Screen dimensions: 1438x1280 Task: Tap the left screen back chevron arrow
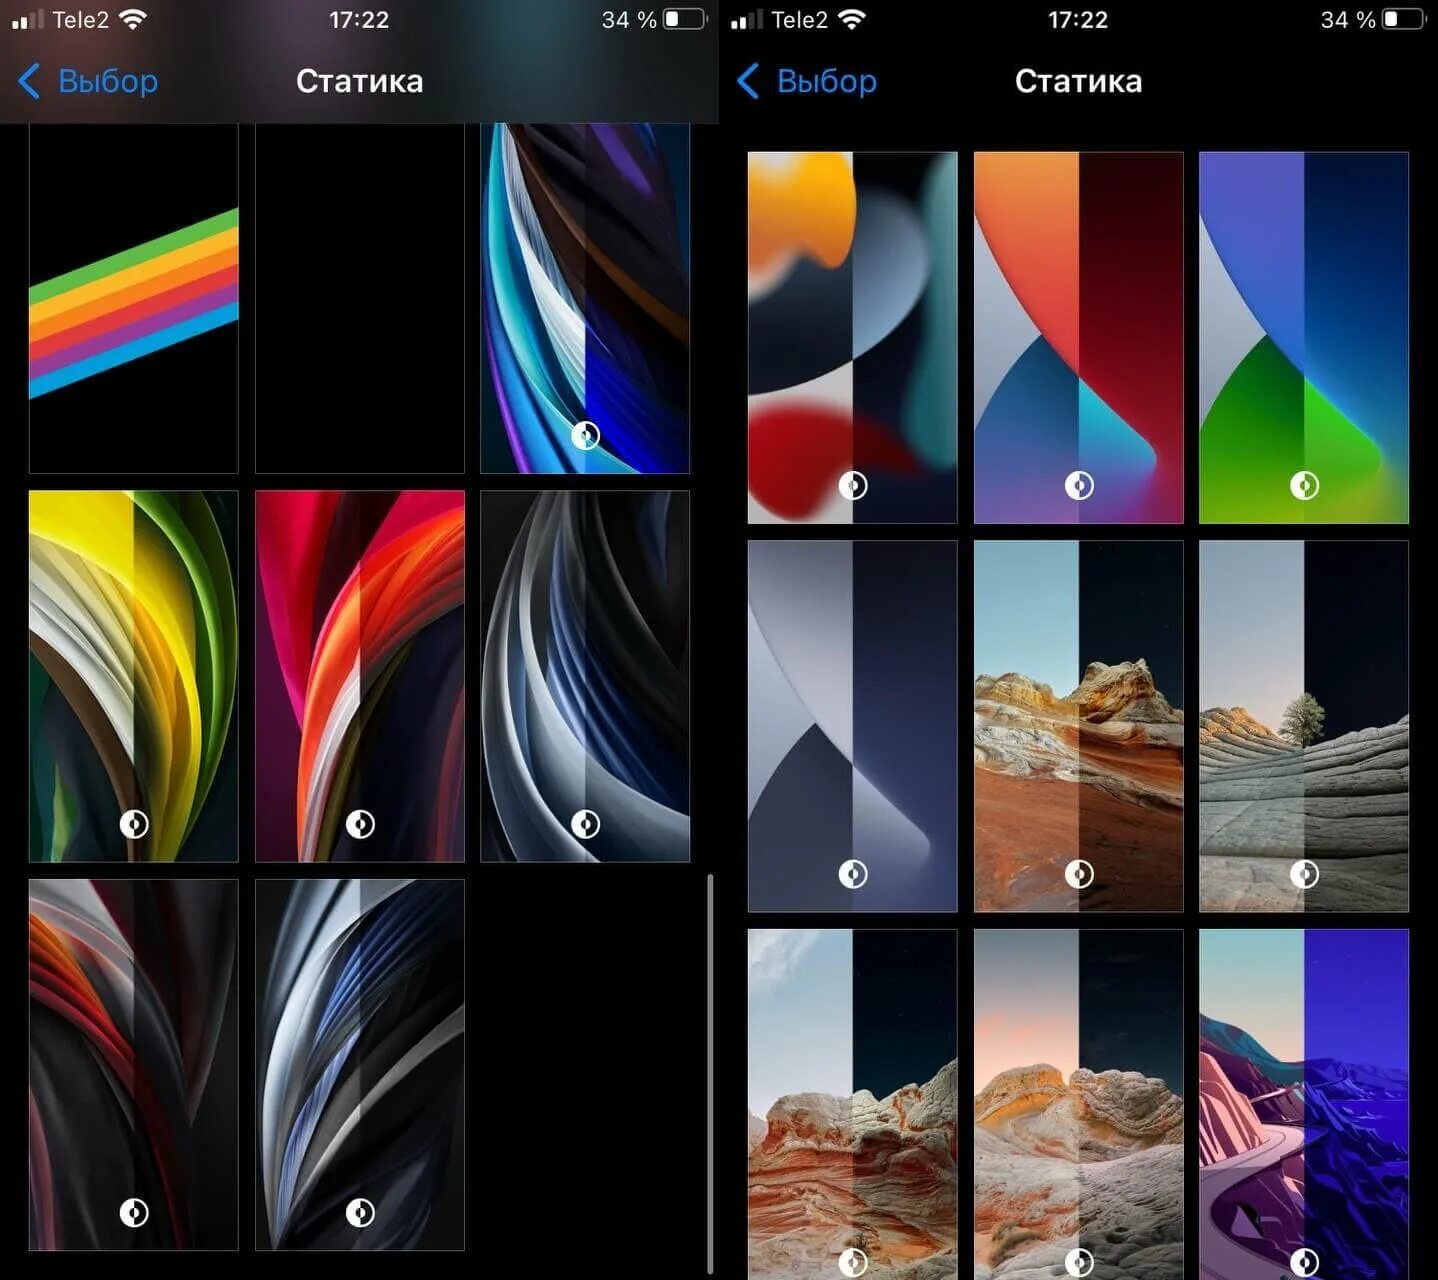click(x=29, y=81)
